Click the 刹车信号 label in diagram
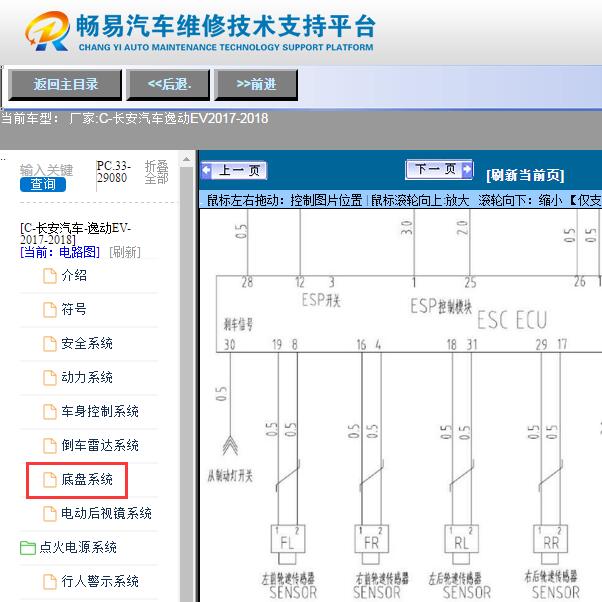This screenshot has width=602, height=602. 238,325
